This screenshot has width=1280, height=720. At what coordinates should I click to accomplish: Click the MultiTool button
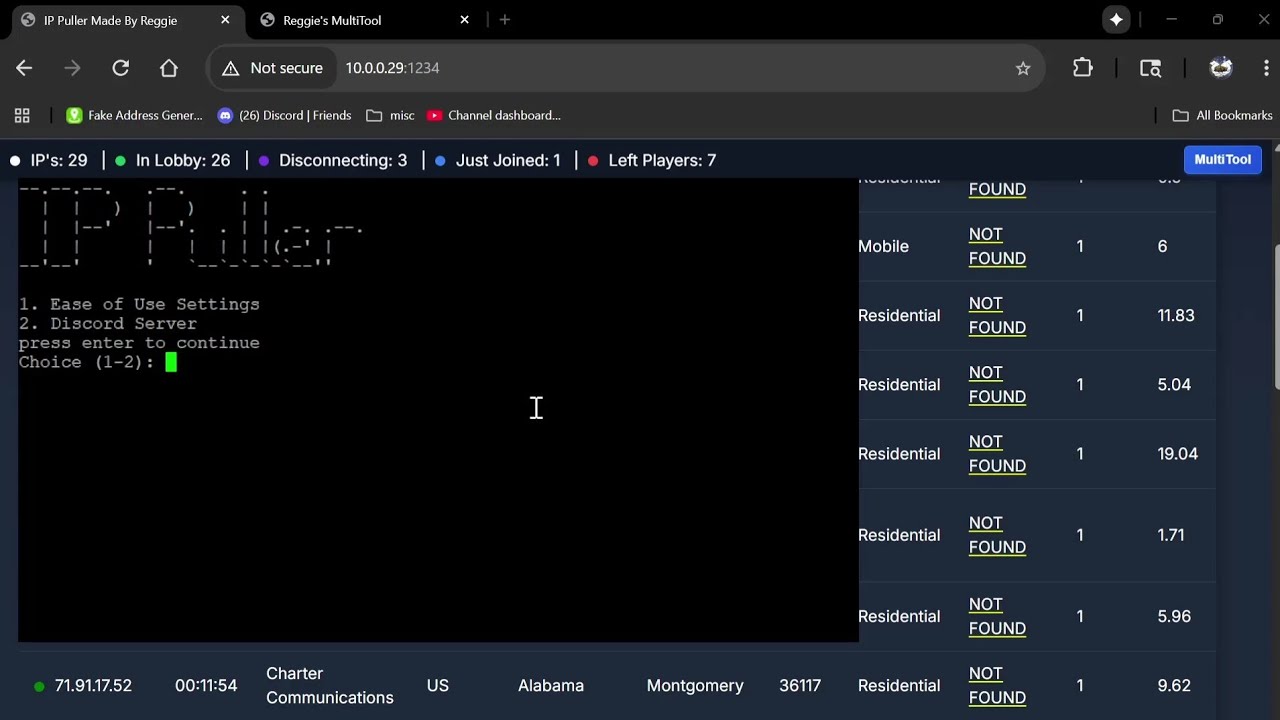click(x=1222, y=160)
